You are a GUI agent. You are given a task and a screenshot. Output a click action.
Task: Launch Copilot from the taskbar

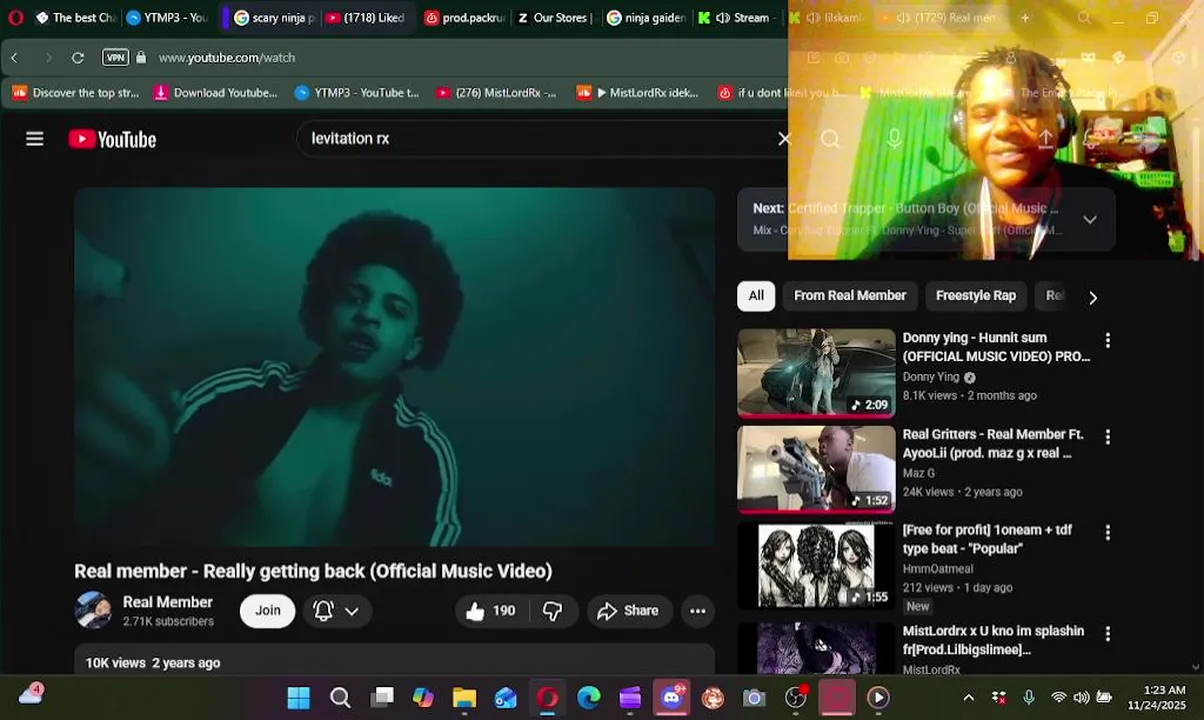(424, 697)
